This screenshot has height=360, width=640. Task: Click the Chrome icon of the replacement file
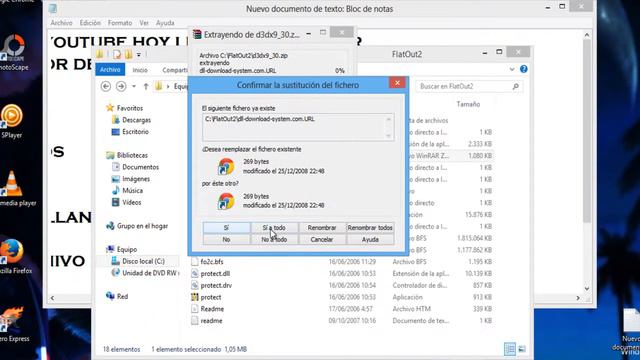coord(226,201)
